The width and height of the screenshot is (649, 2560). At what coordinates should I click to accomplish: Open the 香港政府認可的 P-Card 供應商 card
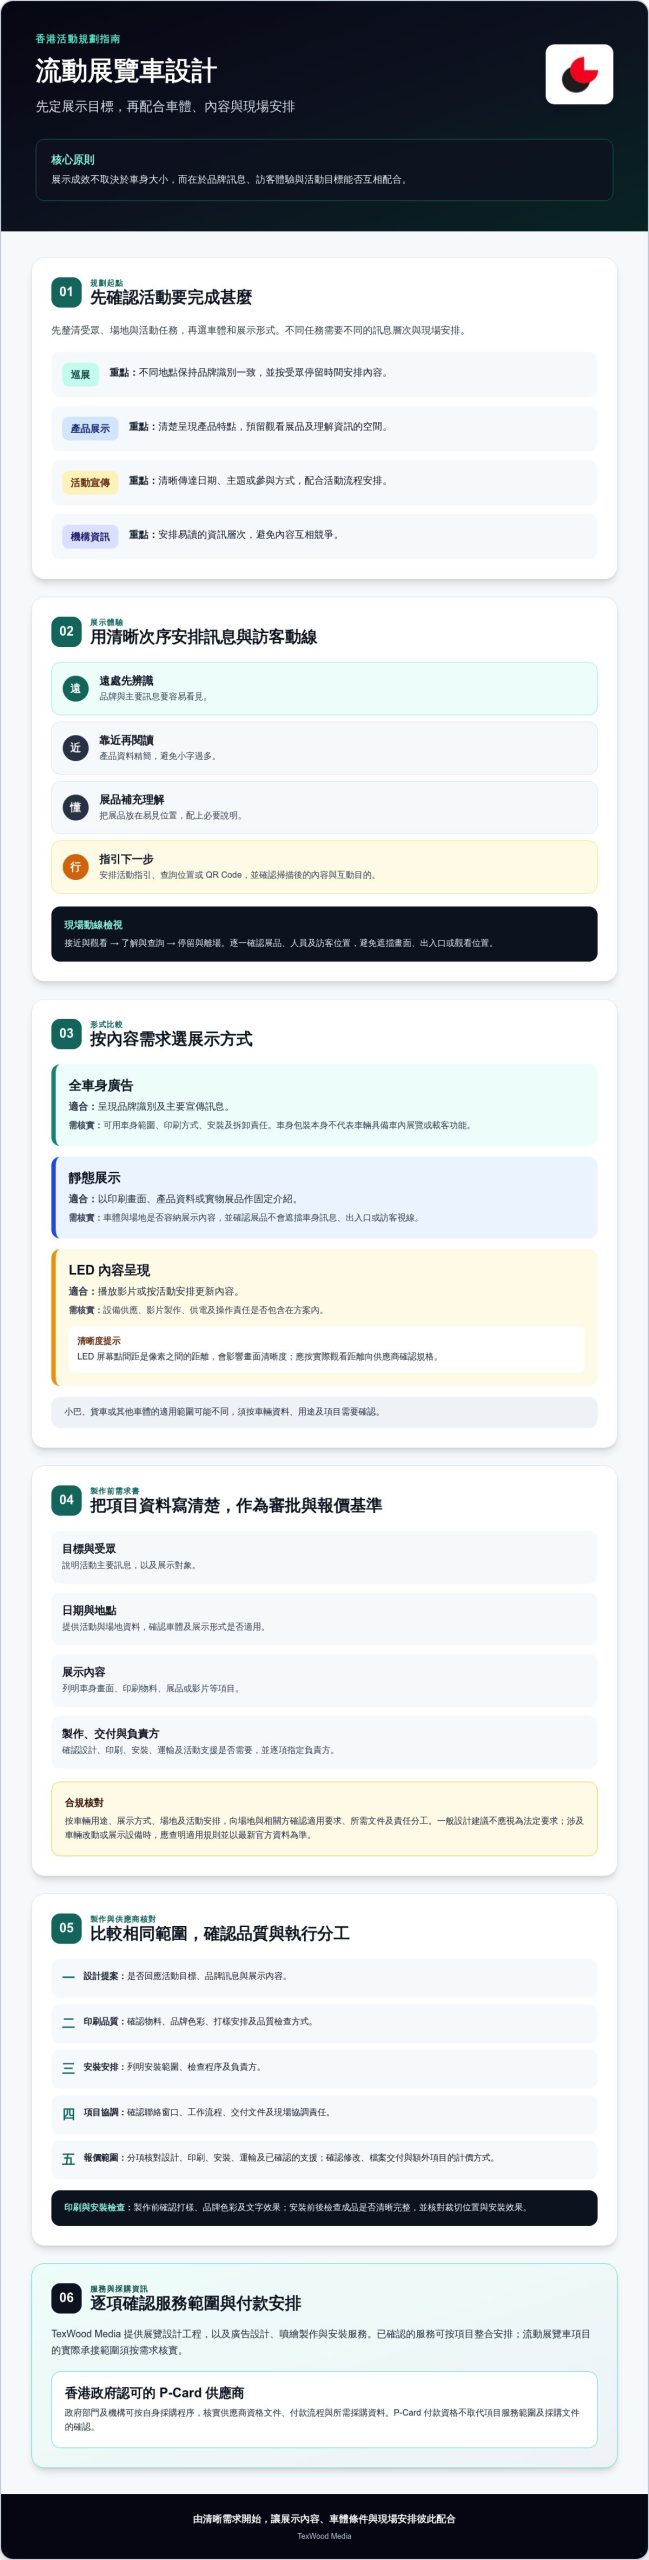click(x=324, y=2410)
